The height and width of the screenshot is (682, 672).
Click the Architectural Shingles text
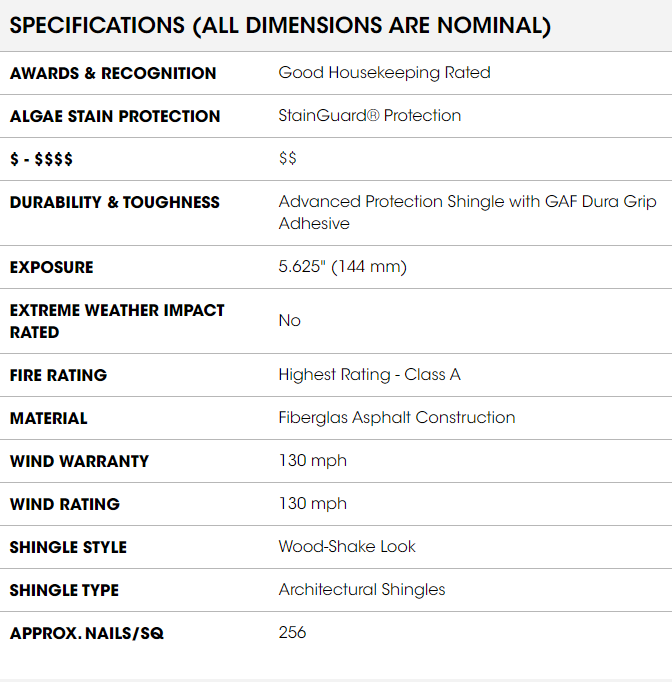tap(362, 590)
